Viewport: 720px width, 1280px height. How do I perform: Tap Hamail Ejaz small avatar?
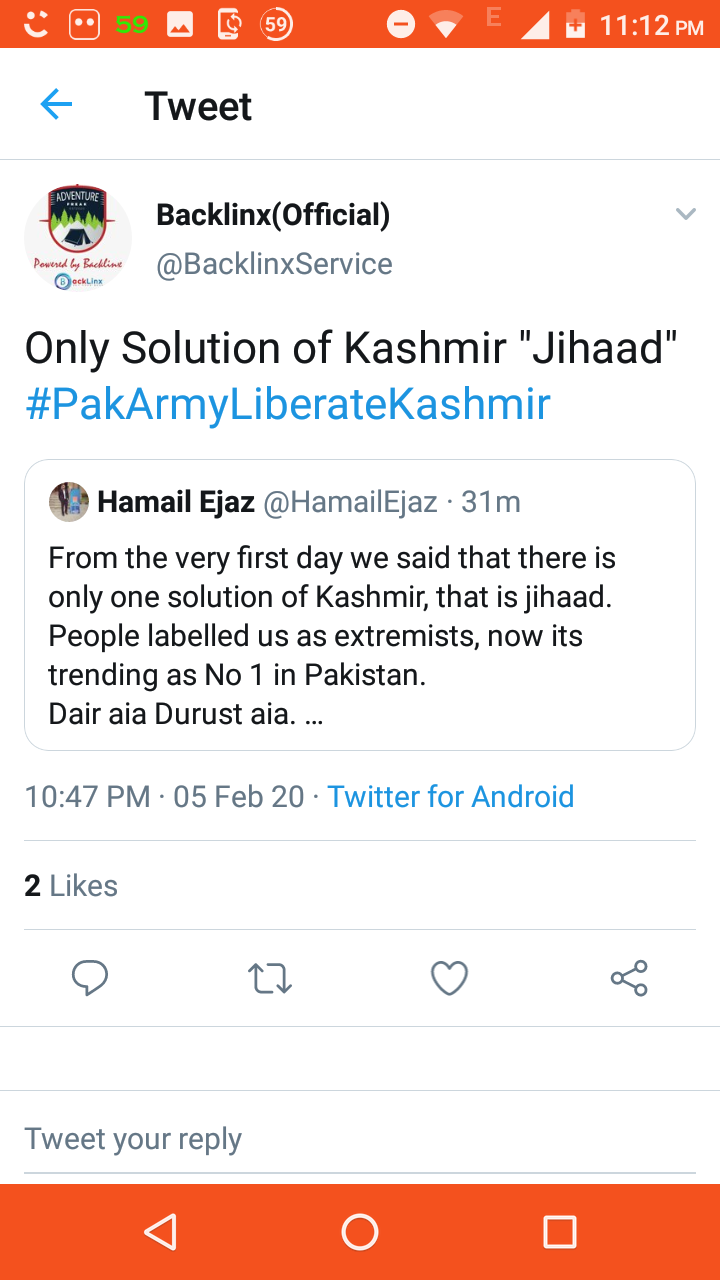[x=68, y=502]
